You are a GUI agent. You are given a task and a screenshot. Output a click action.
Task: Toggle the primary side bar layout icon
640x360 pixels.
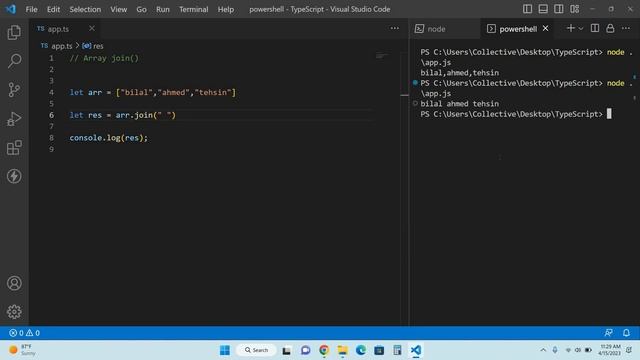(527, 9)
